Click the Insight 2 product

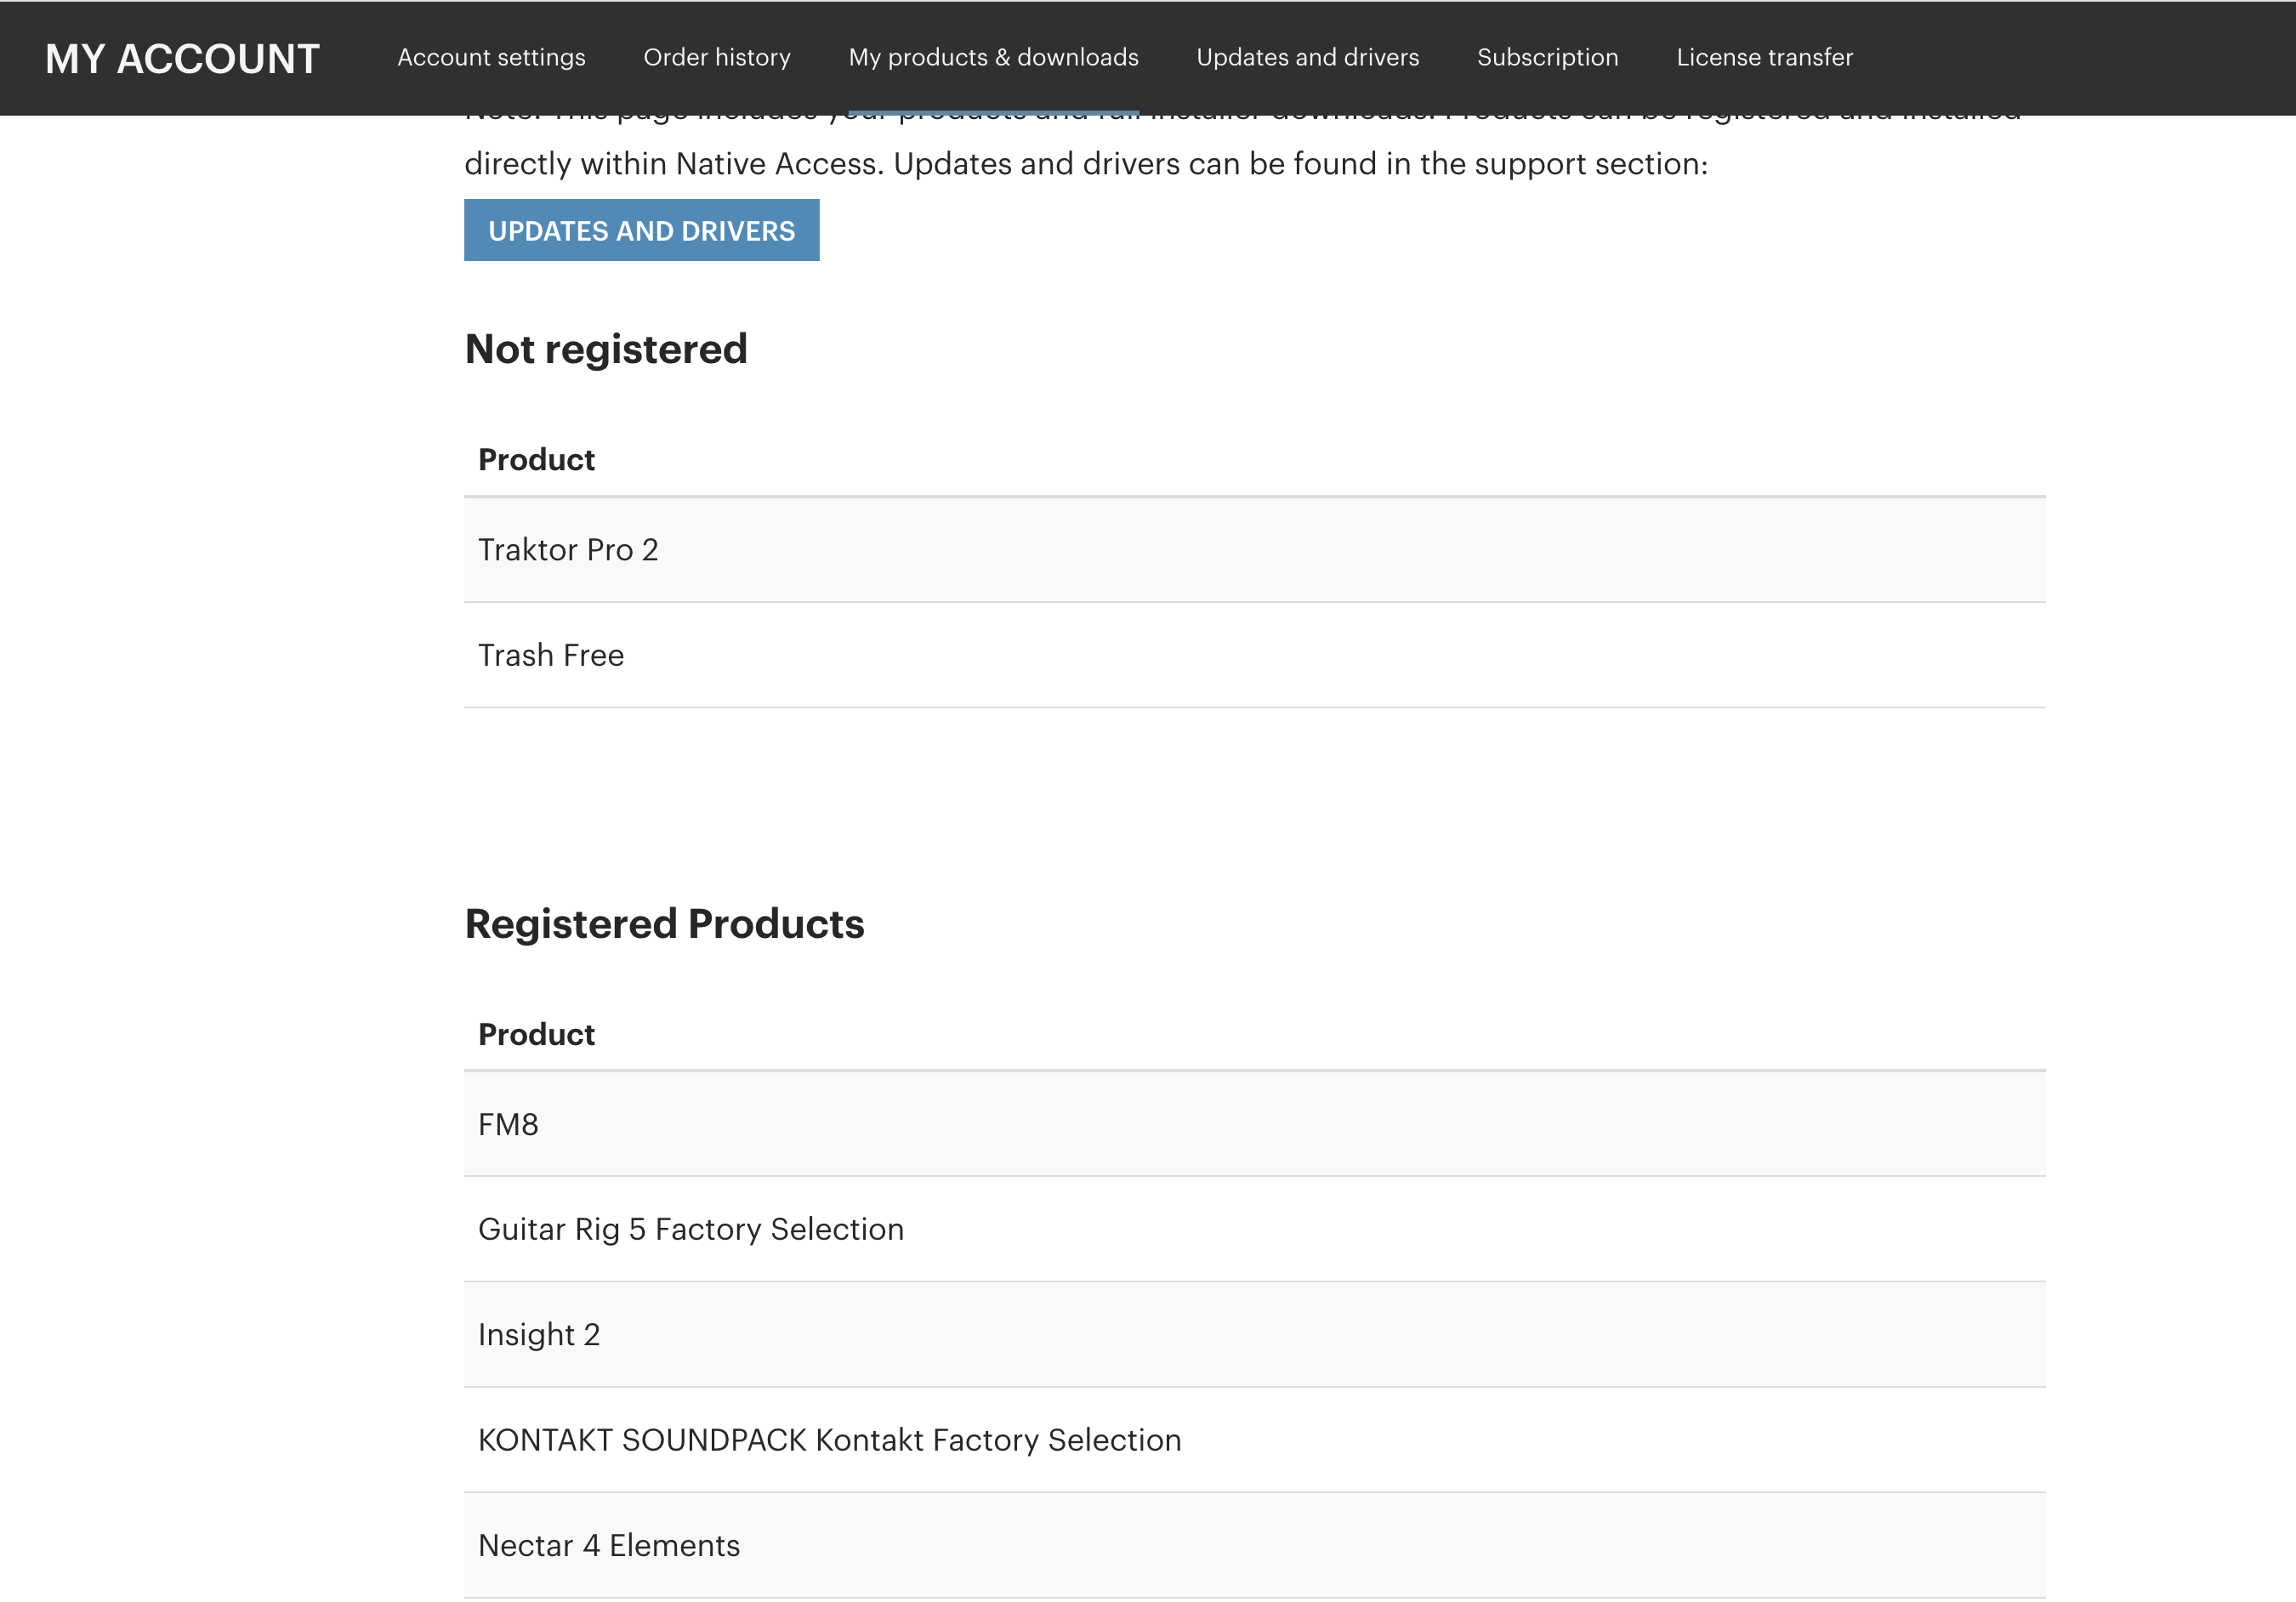point(1254,1335)
